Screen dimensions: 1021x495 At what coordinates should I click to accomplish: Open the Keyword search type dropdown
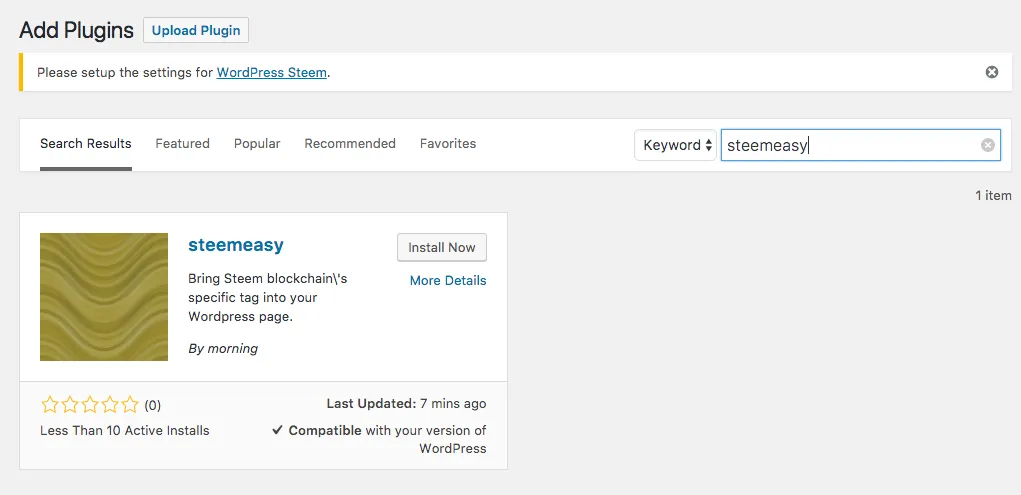tap(676, 145)
